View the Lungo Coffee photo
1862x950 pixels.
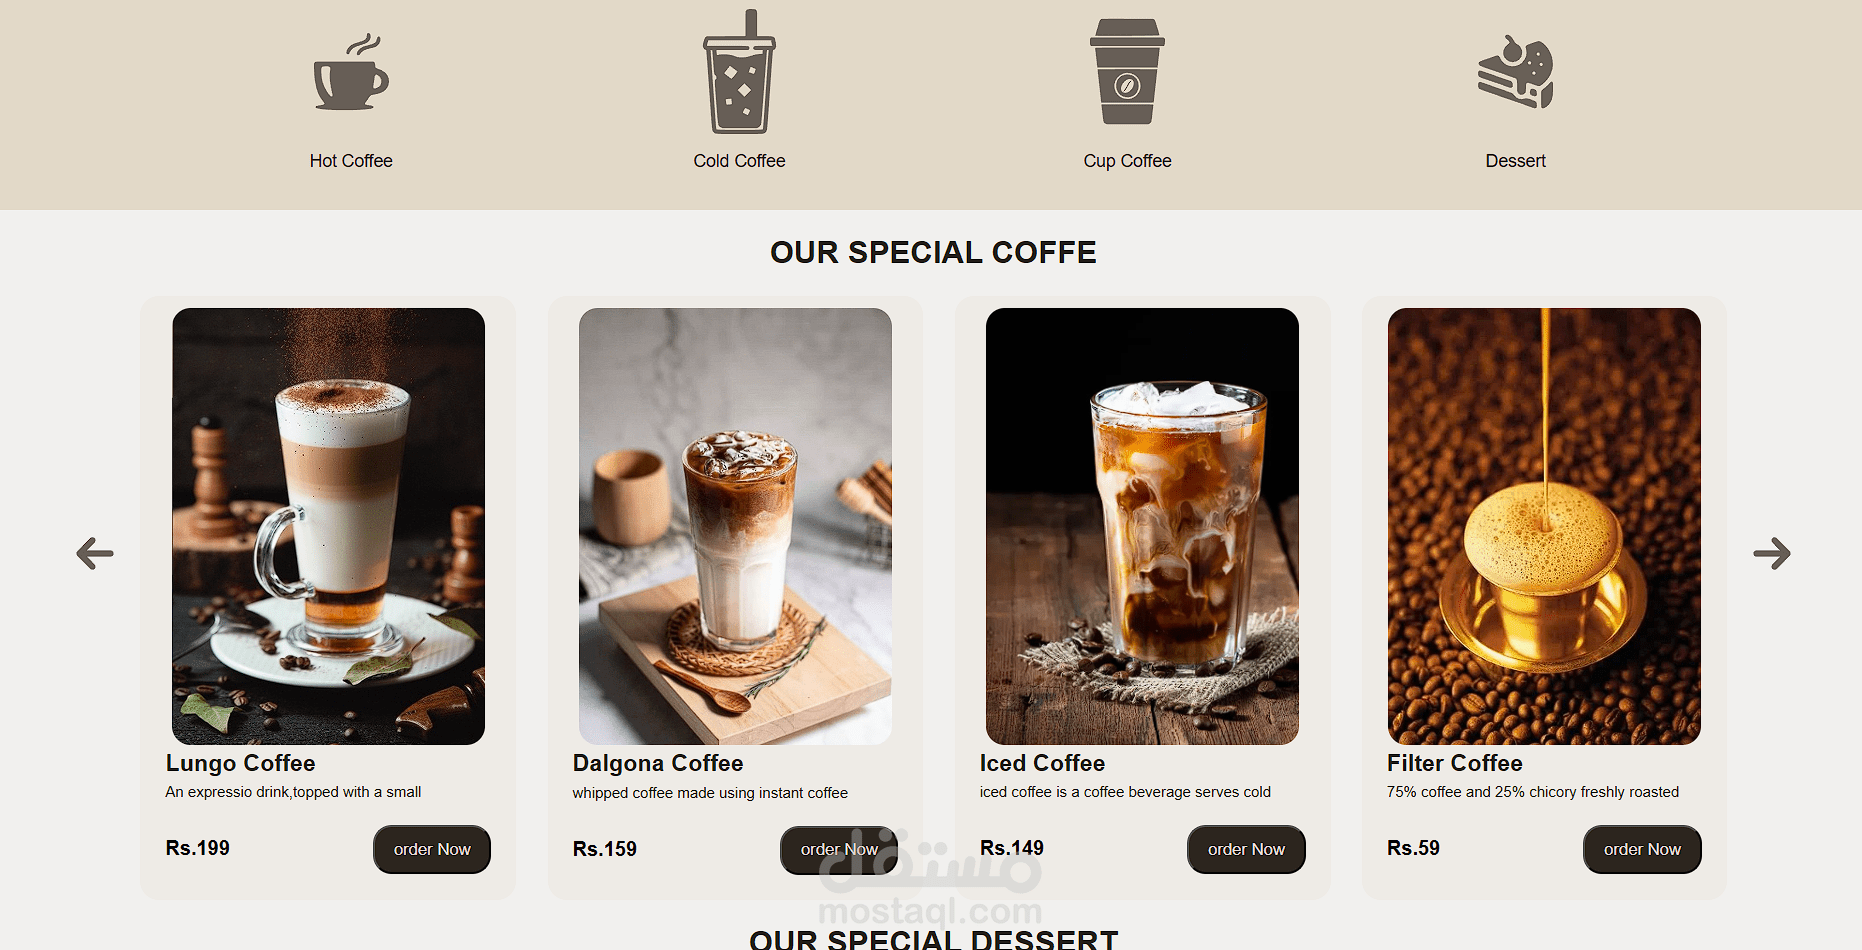(328, 526)
